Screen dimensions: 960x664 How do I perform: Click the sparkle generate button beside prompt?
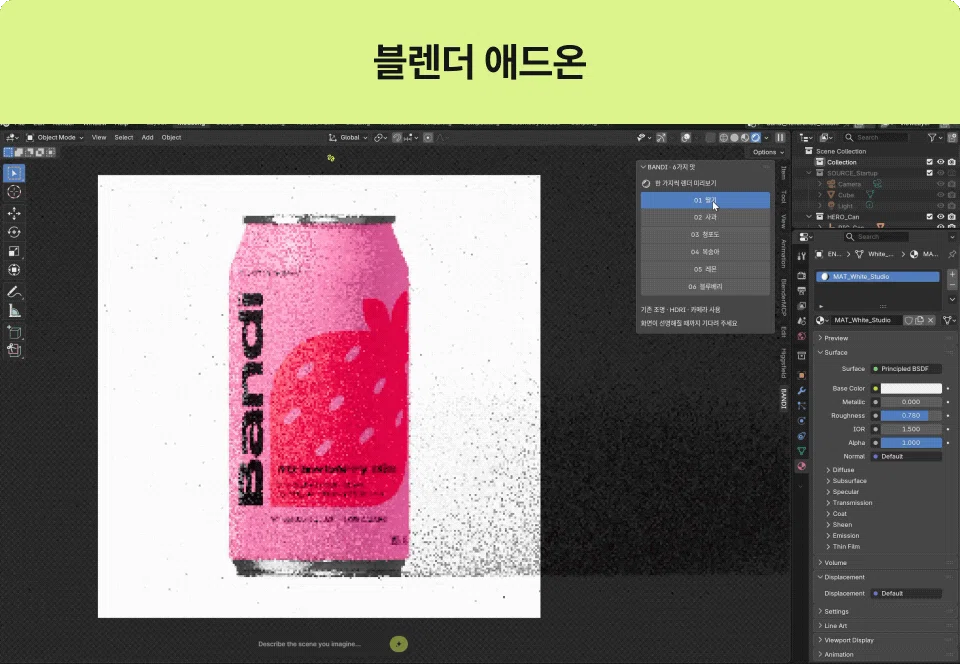point(399,644)
